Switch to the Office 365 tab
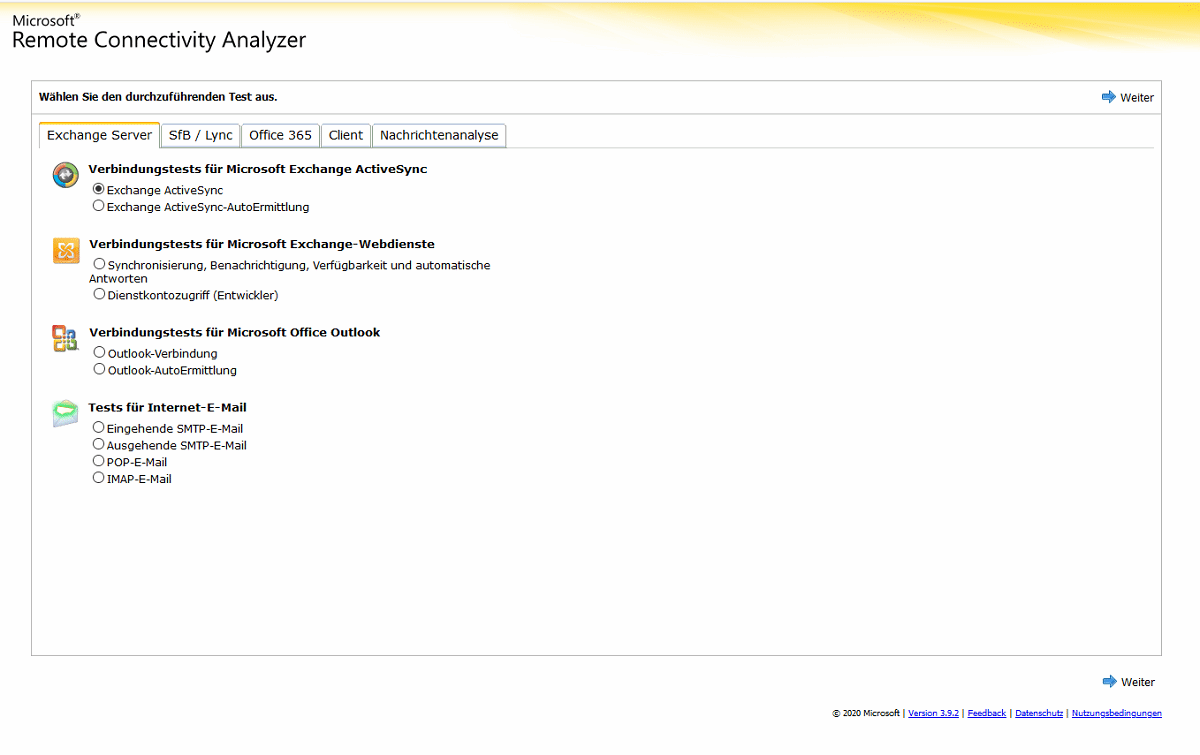This screenshot has height=755, width=1200. pyautogui.click(x=280, y=134)
